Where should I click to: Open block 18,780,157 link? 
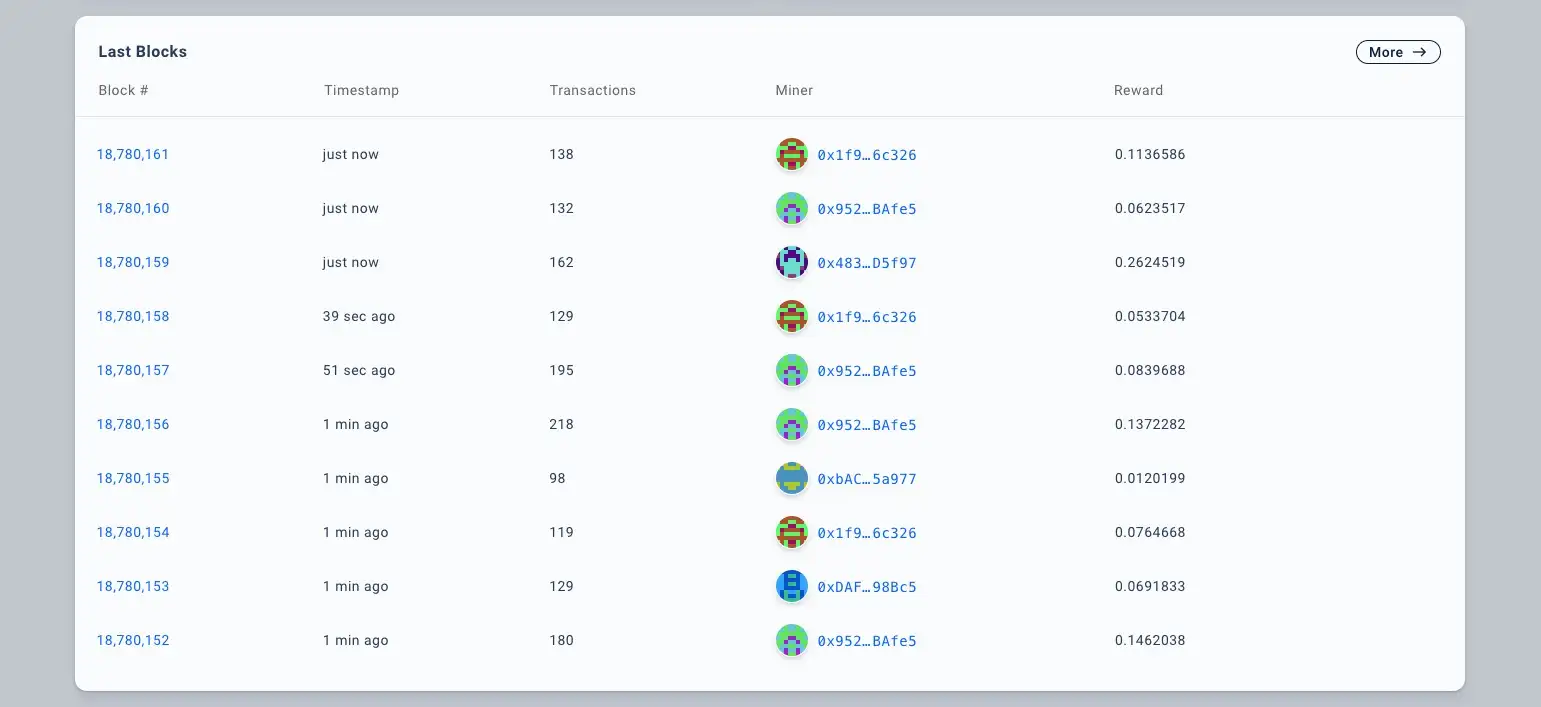pyautogui.click(x=133, y=371)
